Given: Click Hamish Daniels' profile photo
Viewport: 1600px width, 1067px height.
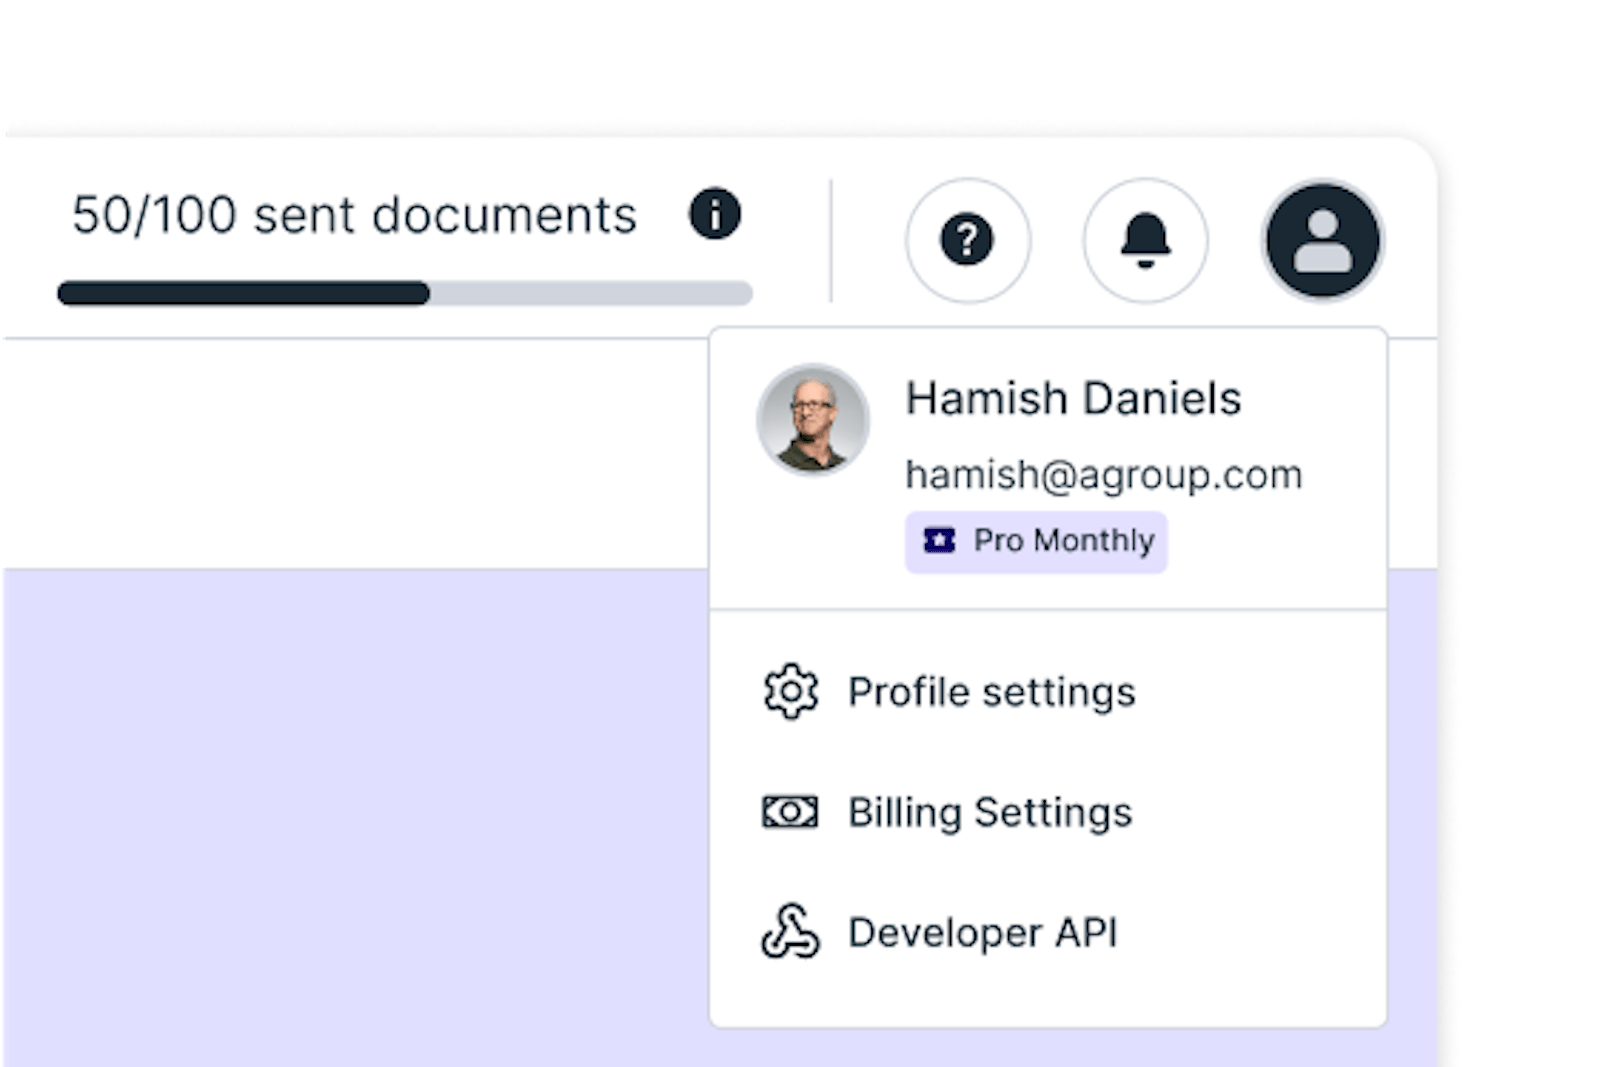Looking at the screenshot, I should [x=813, y=420].
